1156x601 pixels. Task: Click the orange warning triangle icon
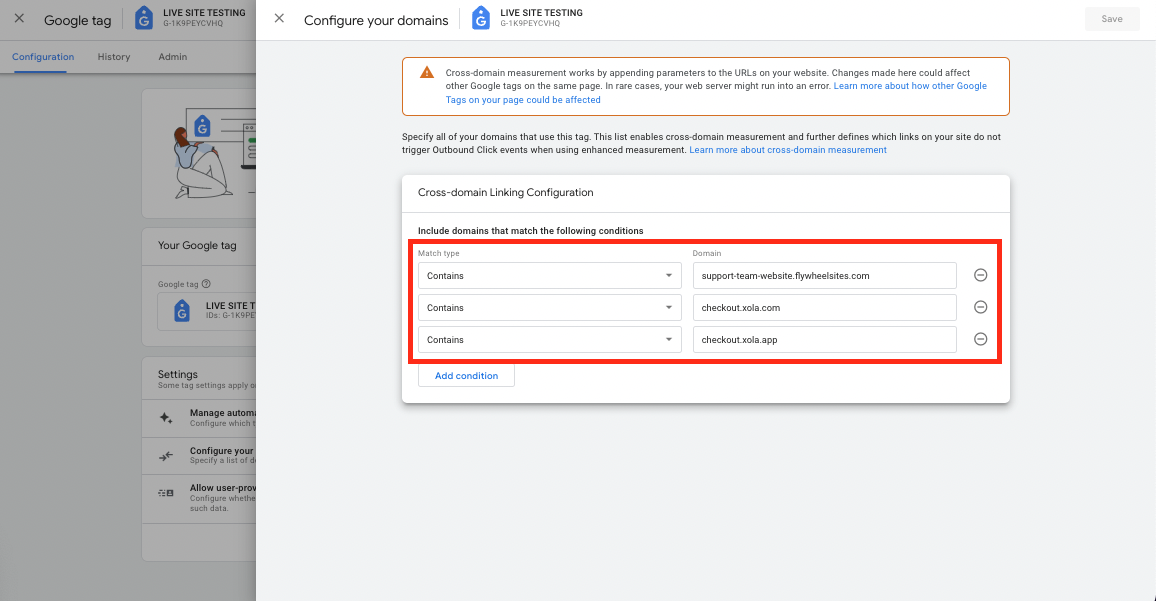(x=427, y=72)
